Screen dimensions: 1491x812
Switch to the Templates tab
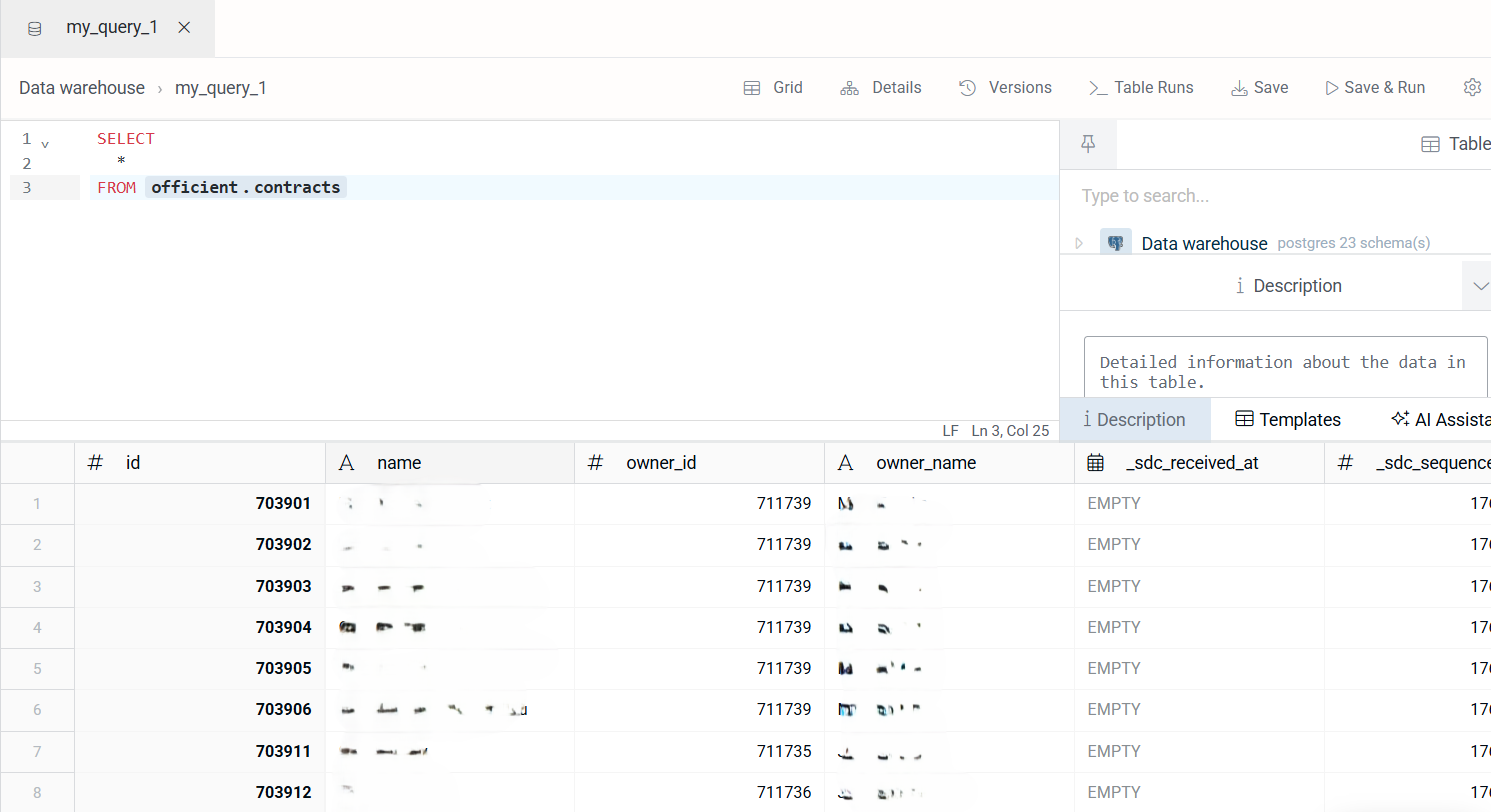(x=1288, y=420)
